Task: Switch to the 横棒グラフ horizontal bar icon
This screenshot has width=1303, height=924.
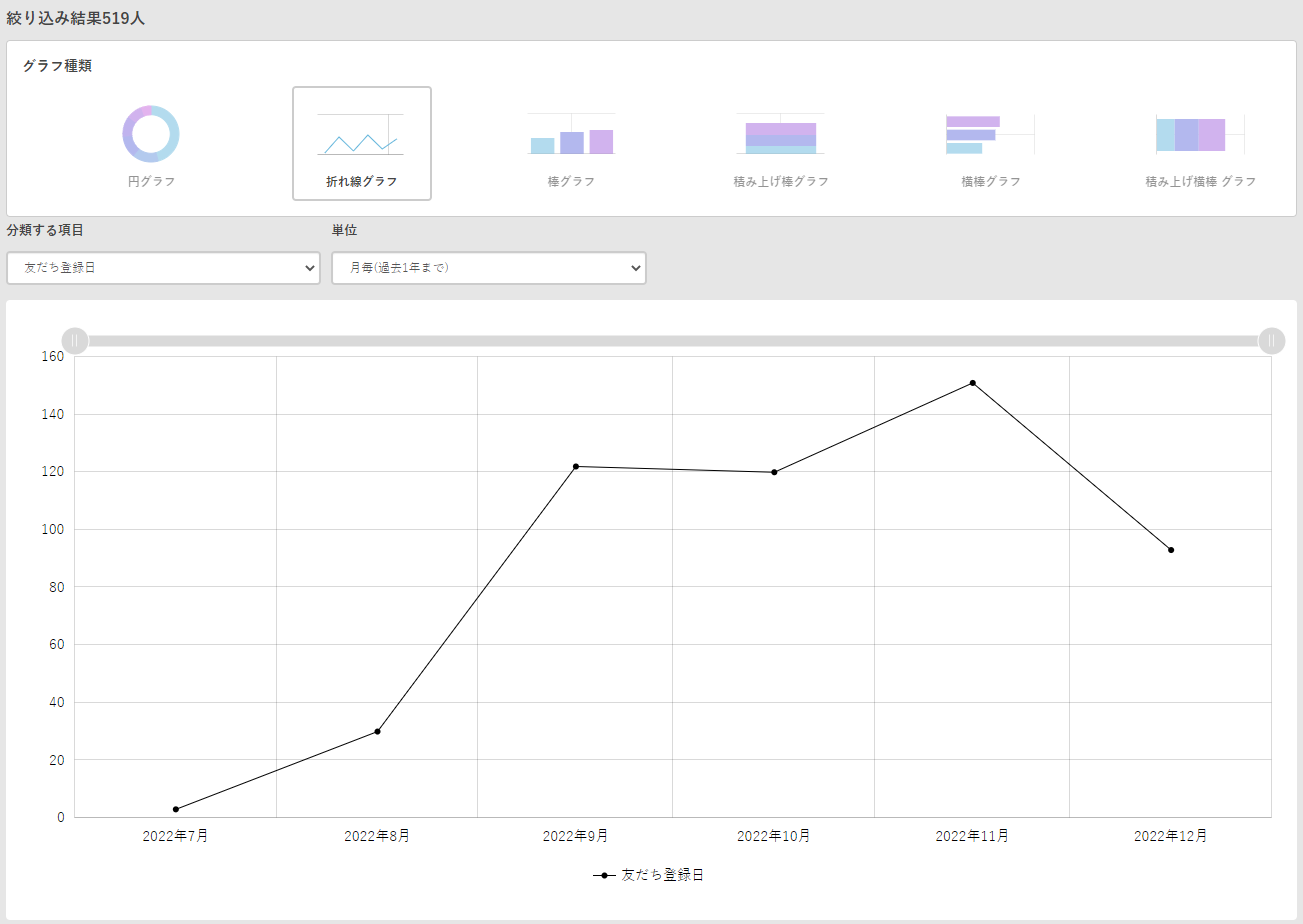Action: tap(990, 134)
